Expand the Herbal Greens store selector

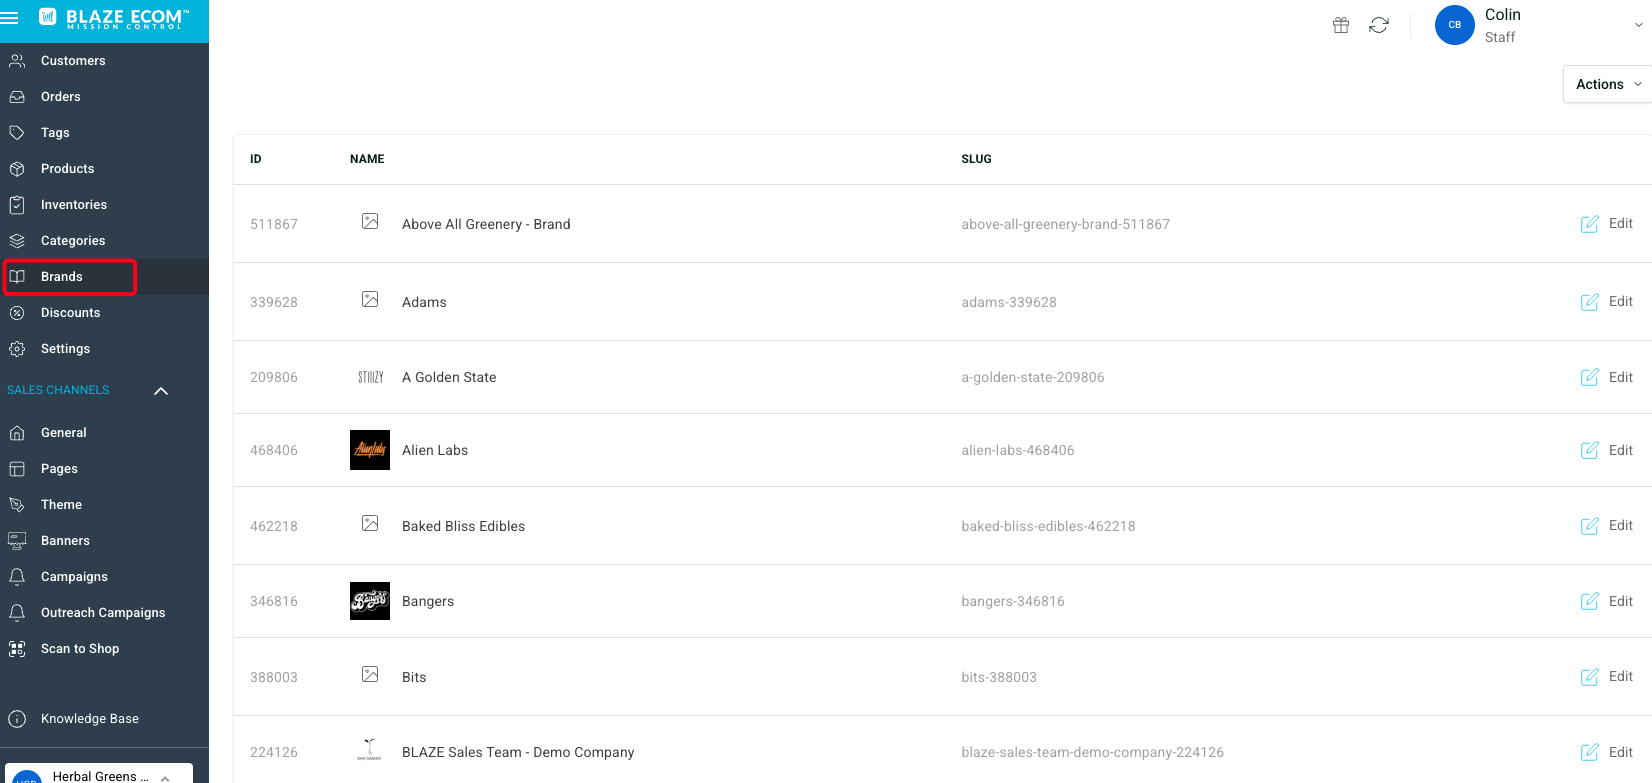[165, 777]
